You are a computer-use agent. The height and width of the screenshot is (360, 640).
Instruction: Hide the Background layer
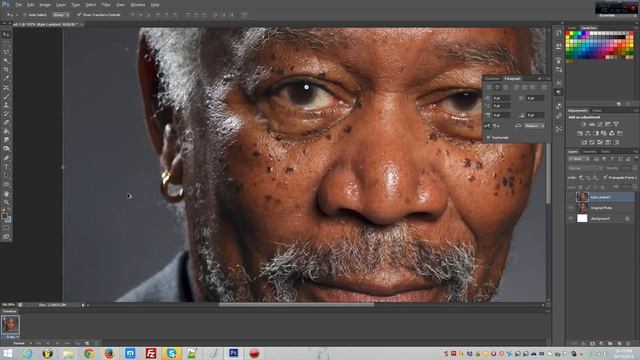coord(571,218)
